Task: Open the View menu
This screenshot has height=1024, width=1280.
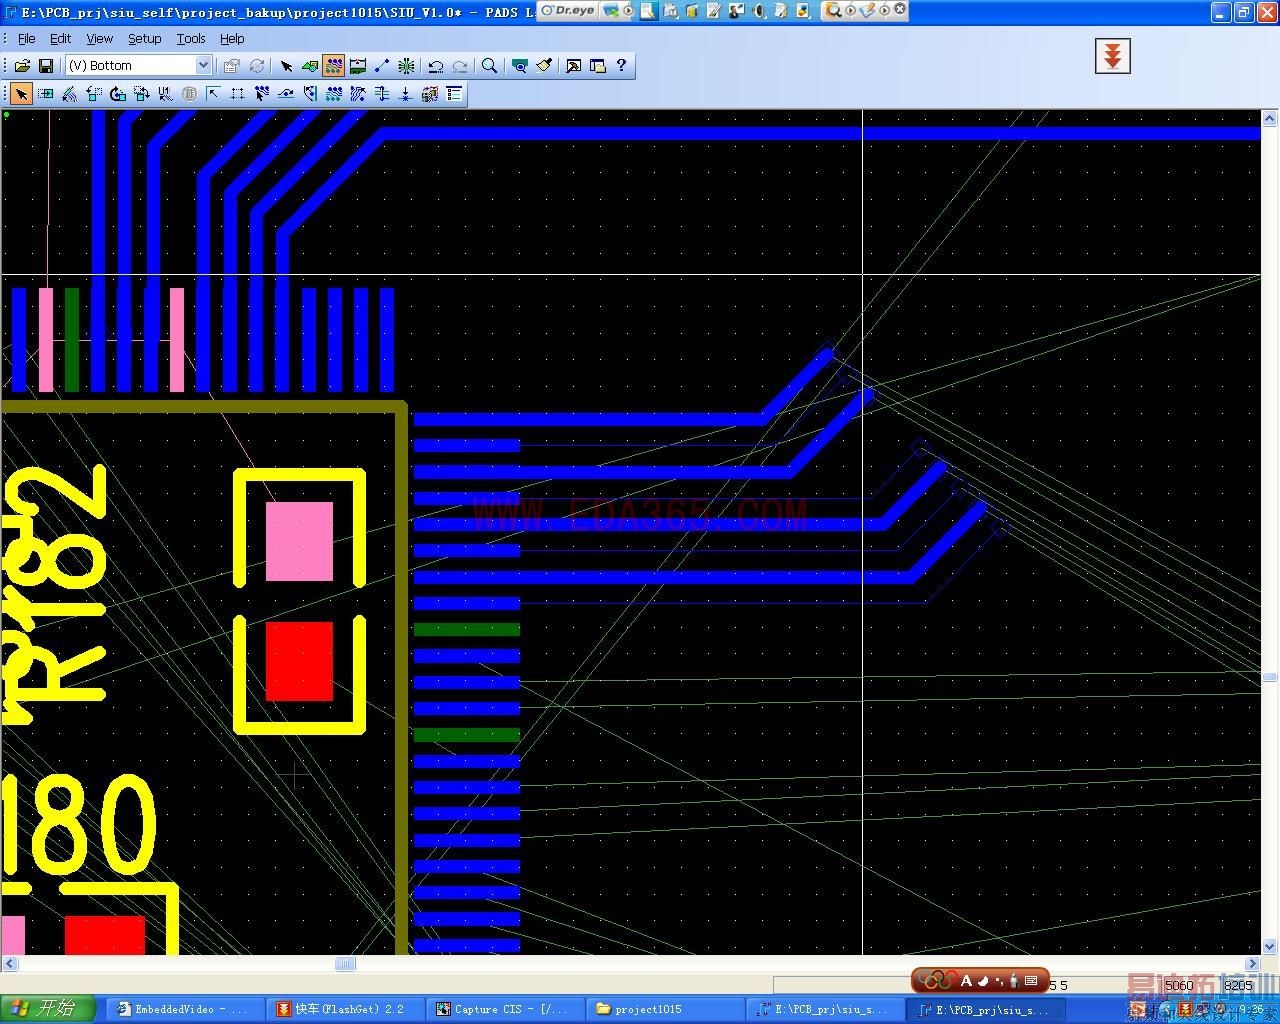Action: (x=100, y=38)
